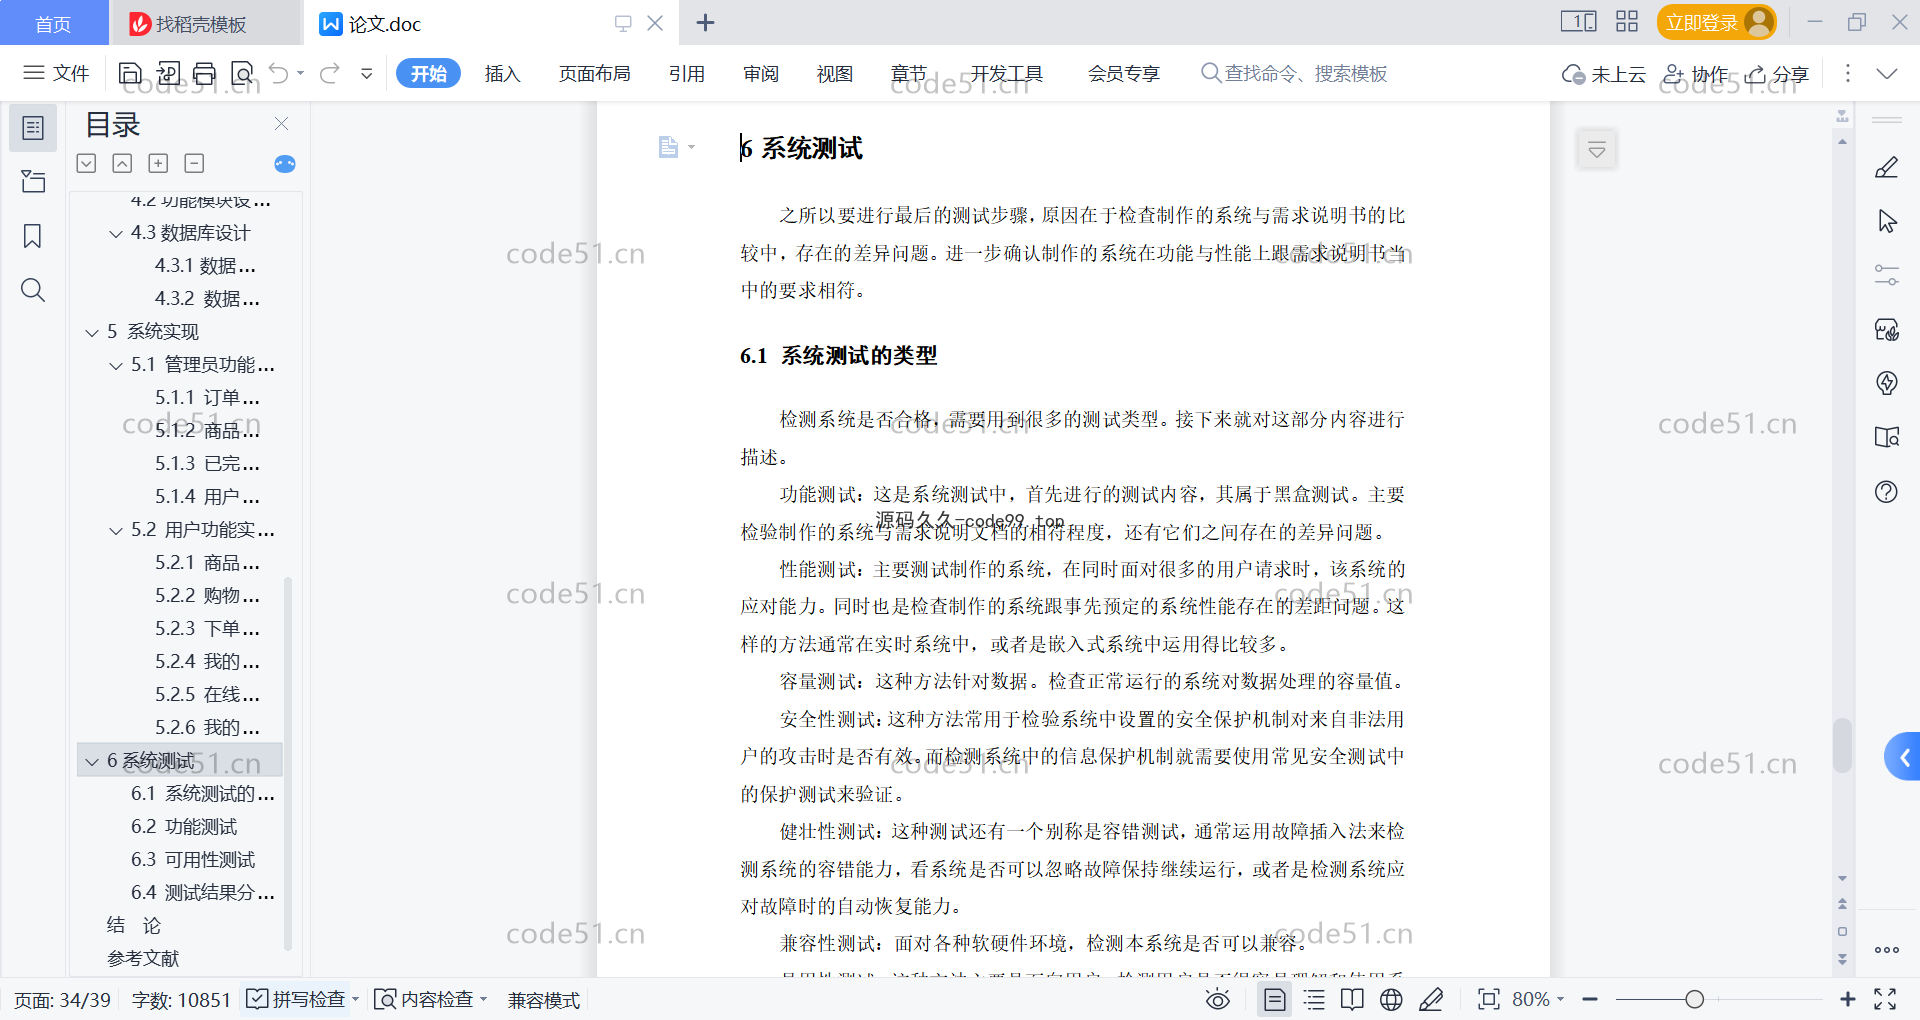Screen dimensions: 1920x1020
Task: Expand the blue side panel arrow
Action: pos(1903,758)
